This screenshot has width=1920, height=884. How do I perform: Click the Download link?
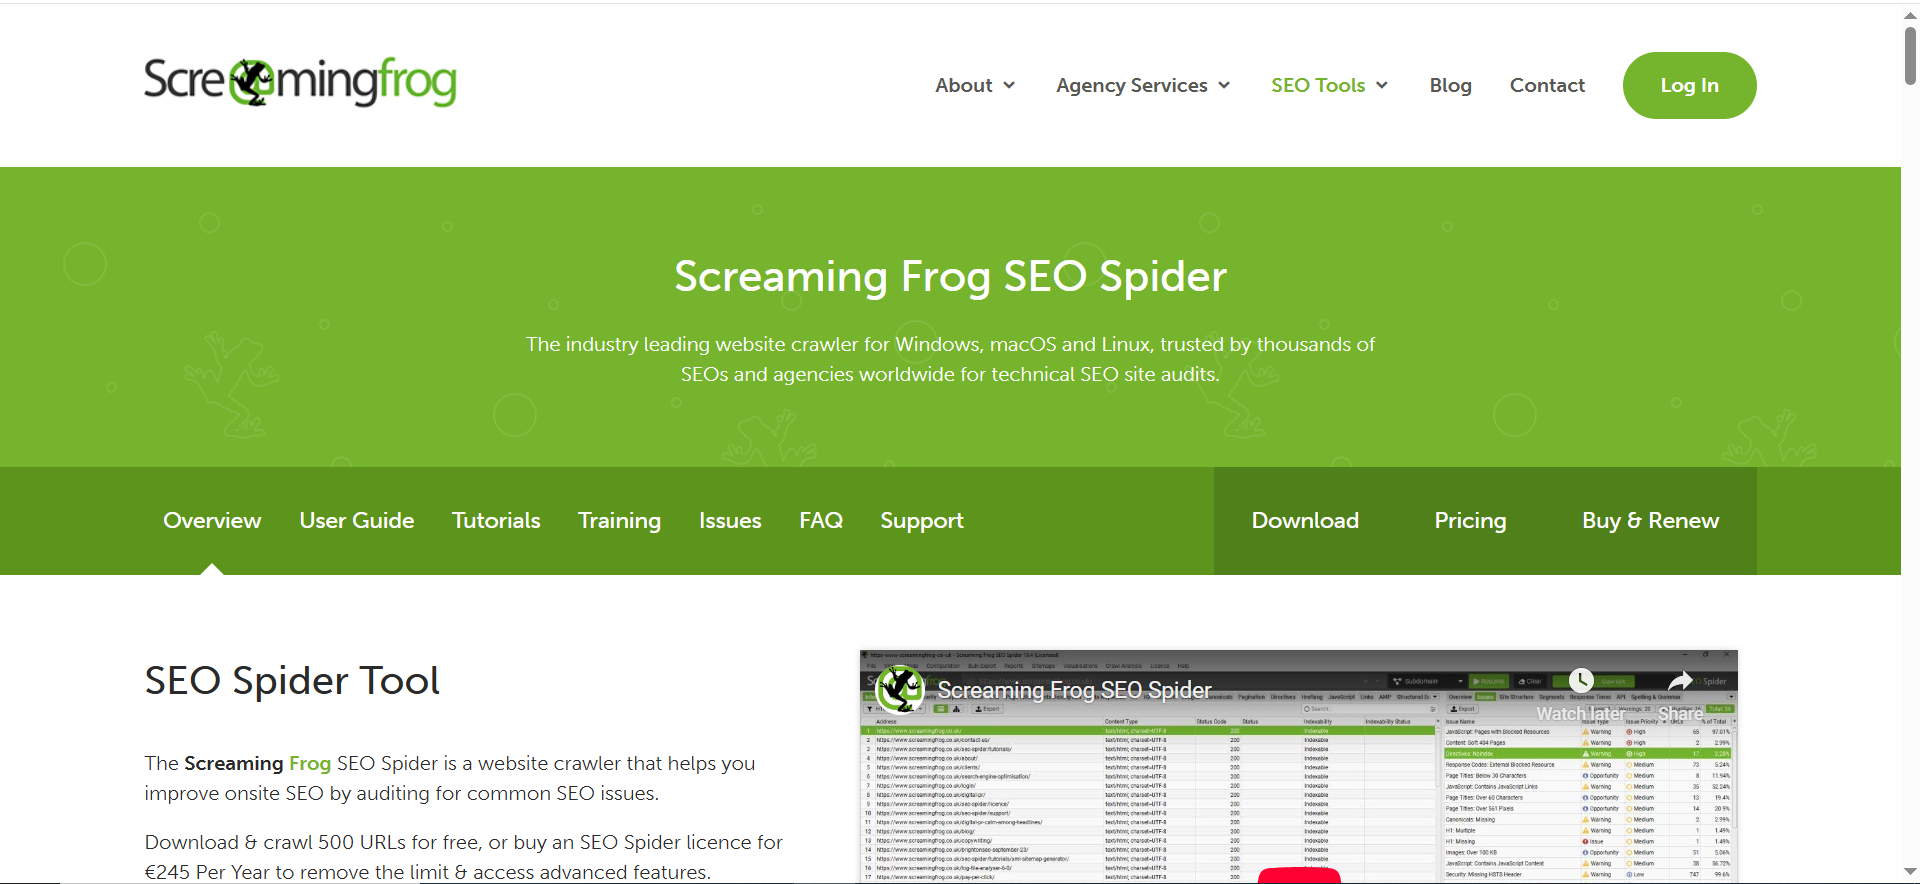point(1305,520)
